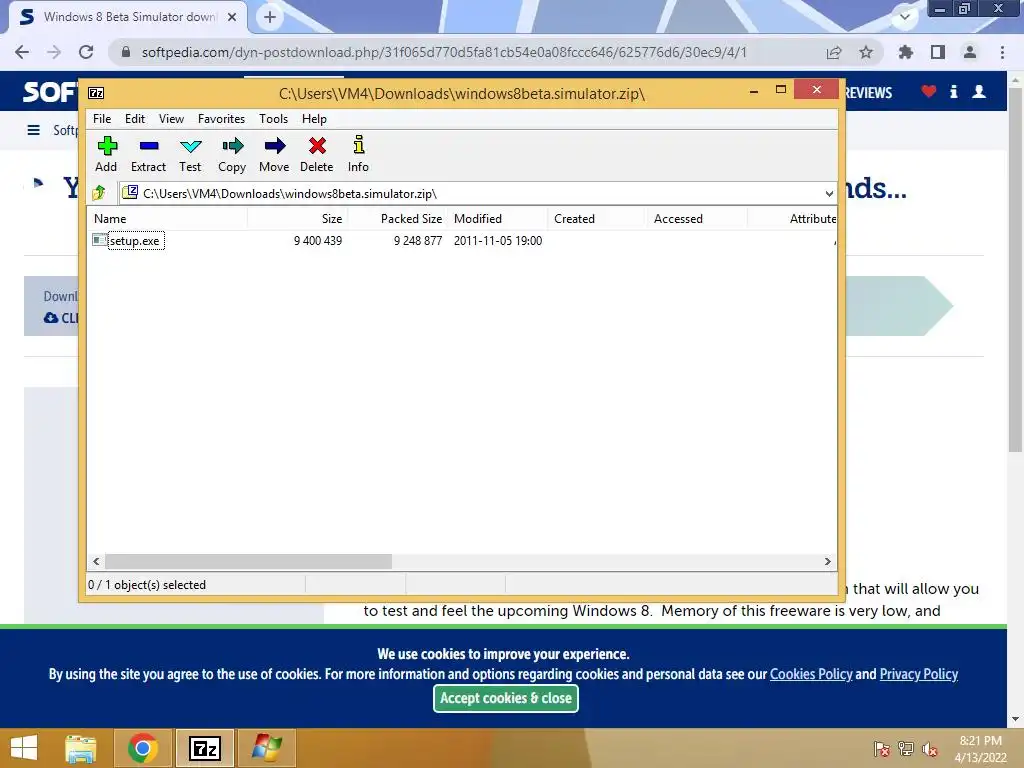The image size is (1024, 768).
Task: Open the View menu
Action: pos(171,119)
